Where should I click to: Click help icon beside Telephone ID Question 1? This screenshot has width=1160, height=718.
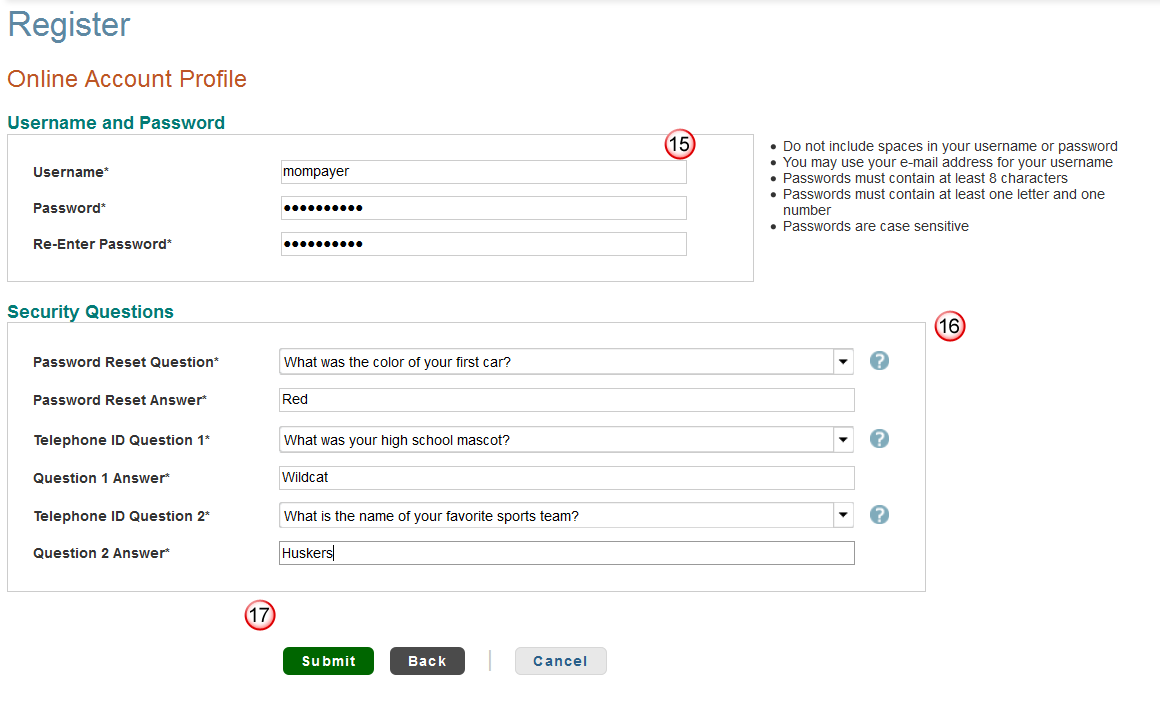[879, 439]
